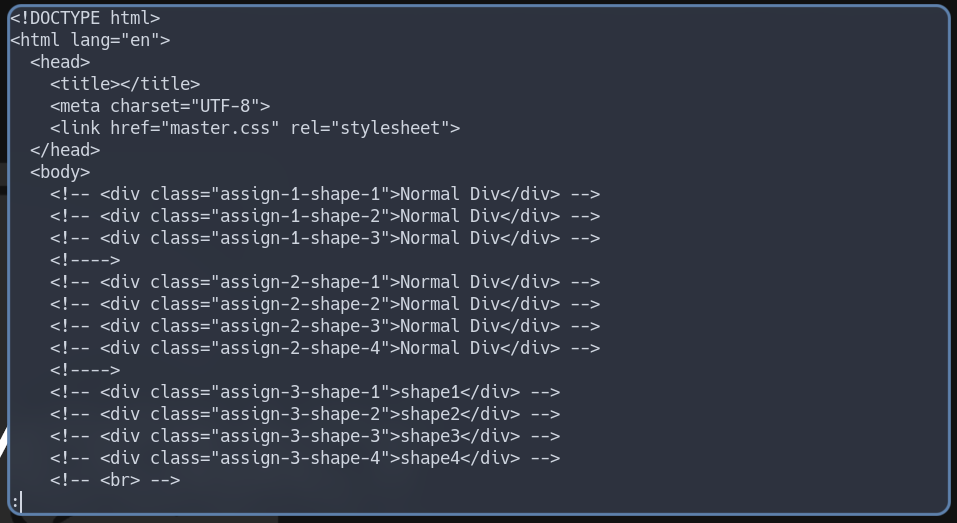Click the assign-3-shape-4 shape4 line
Screen dimensions: 957x523
[x=305, y=458]
